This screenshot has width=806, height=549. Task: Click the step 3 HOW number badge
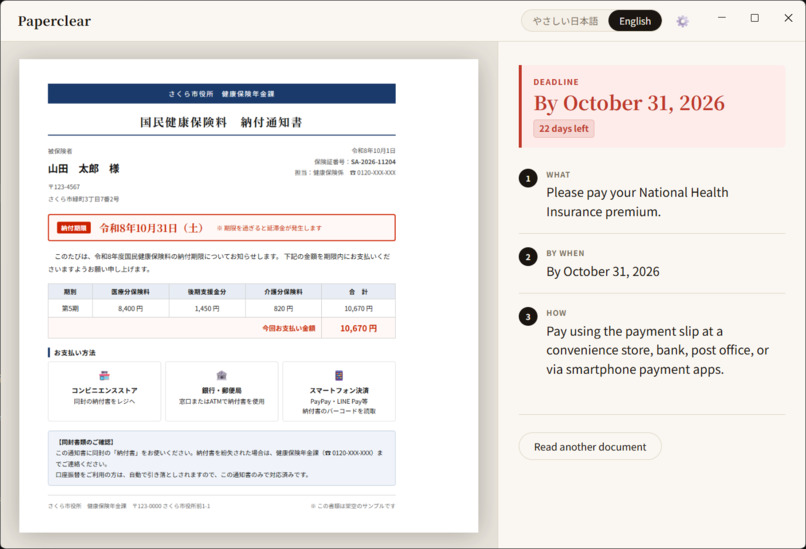[x=528, y=317]
